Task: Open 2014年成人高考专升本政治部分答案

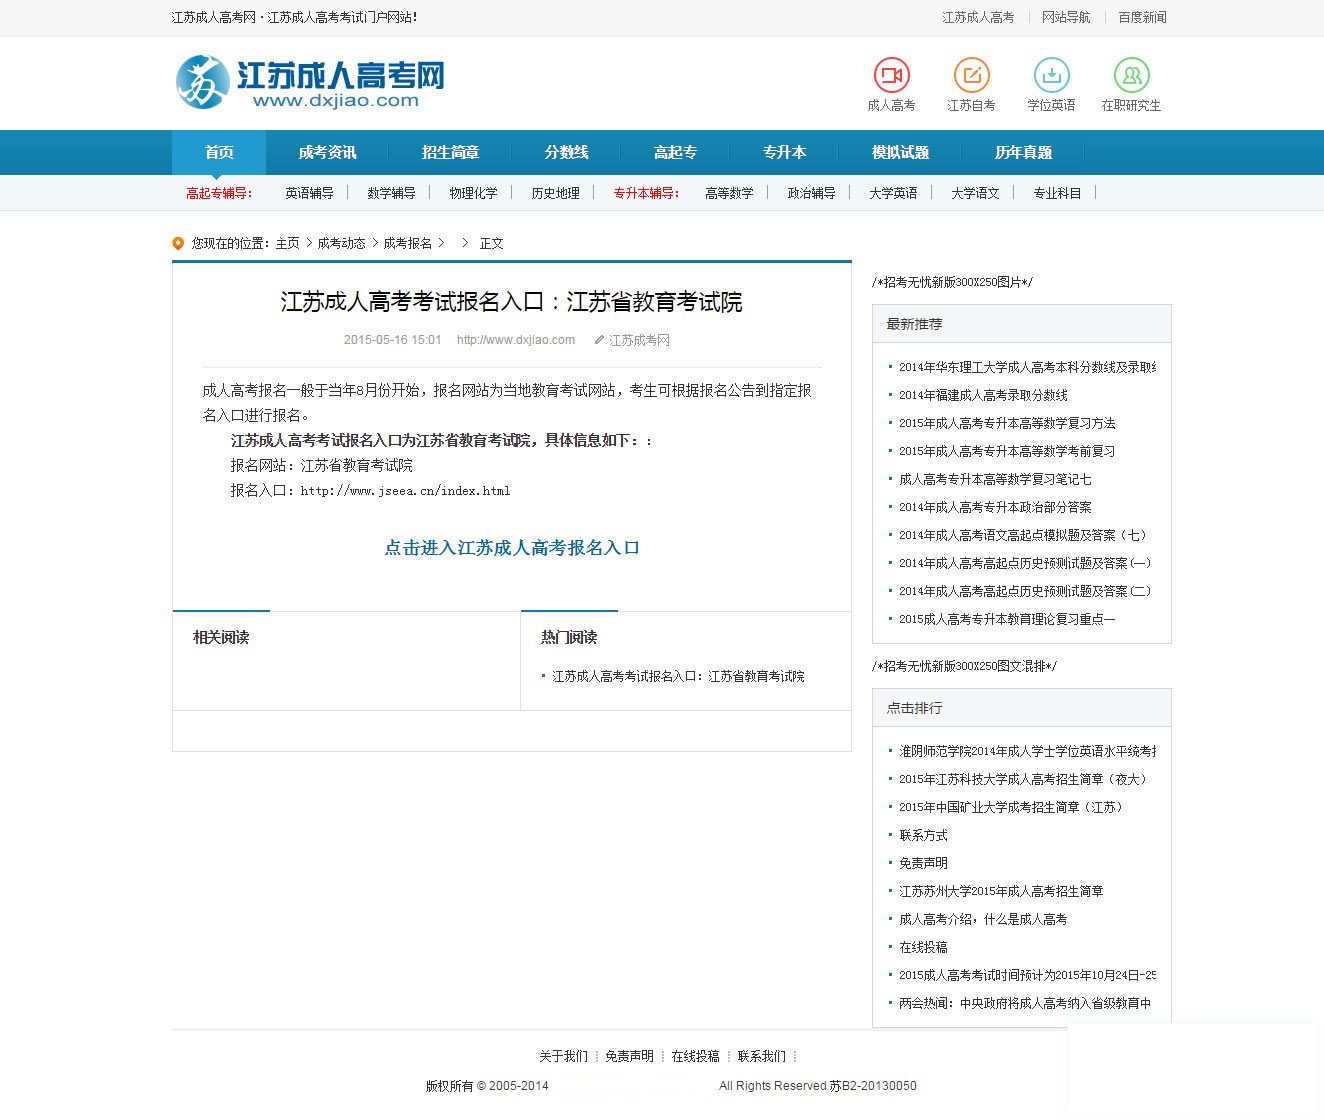Action: pos(995,507)
